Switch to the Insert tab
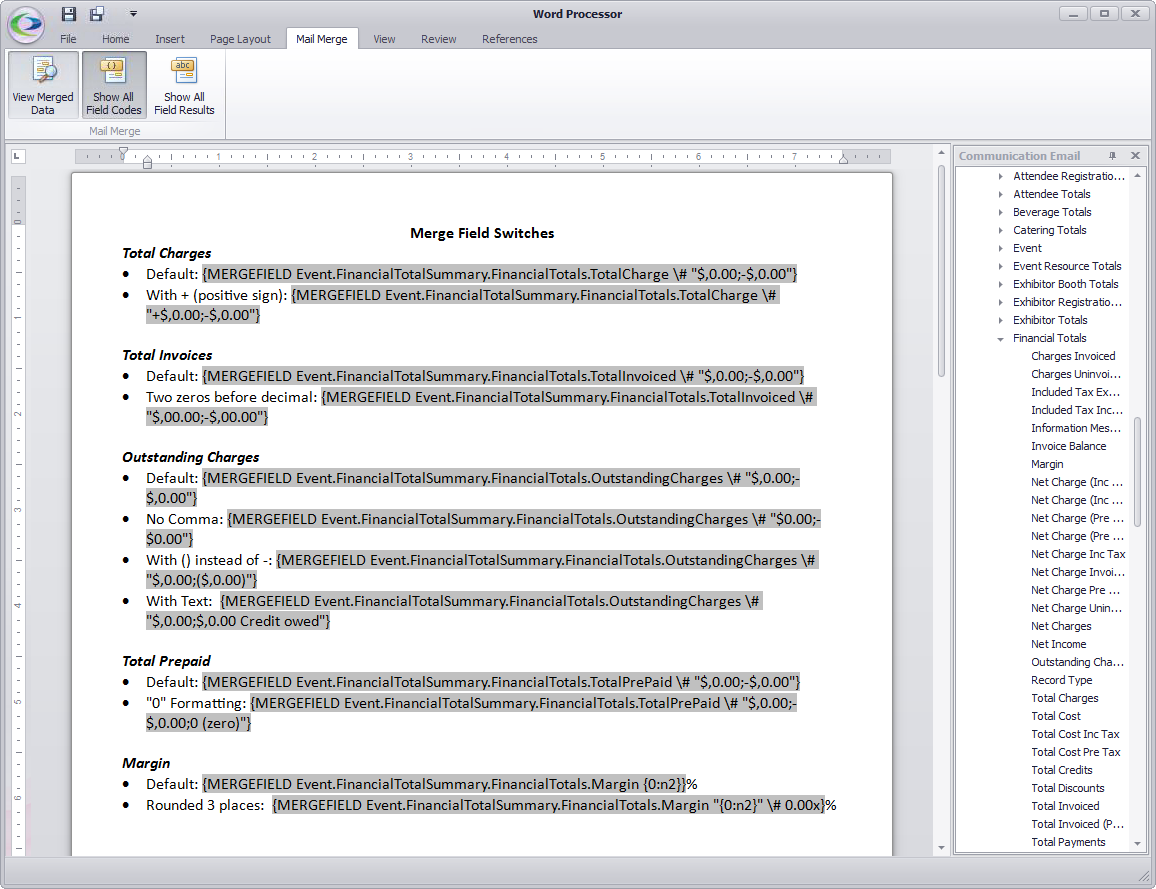Viewport: 1156px width, 889px height. [170, 39]
